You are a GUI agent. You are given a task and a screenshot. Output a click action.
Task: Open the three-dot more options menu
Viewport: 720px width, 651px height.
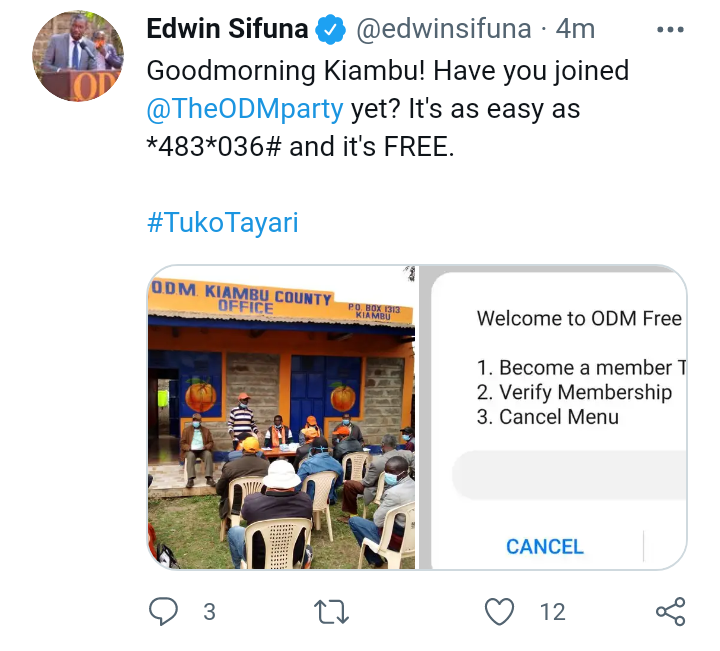[670, 30]
